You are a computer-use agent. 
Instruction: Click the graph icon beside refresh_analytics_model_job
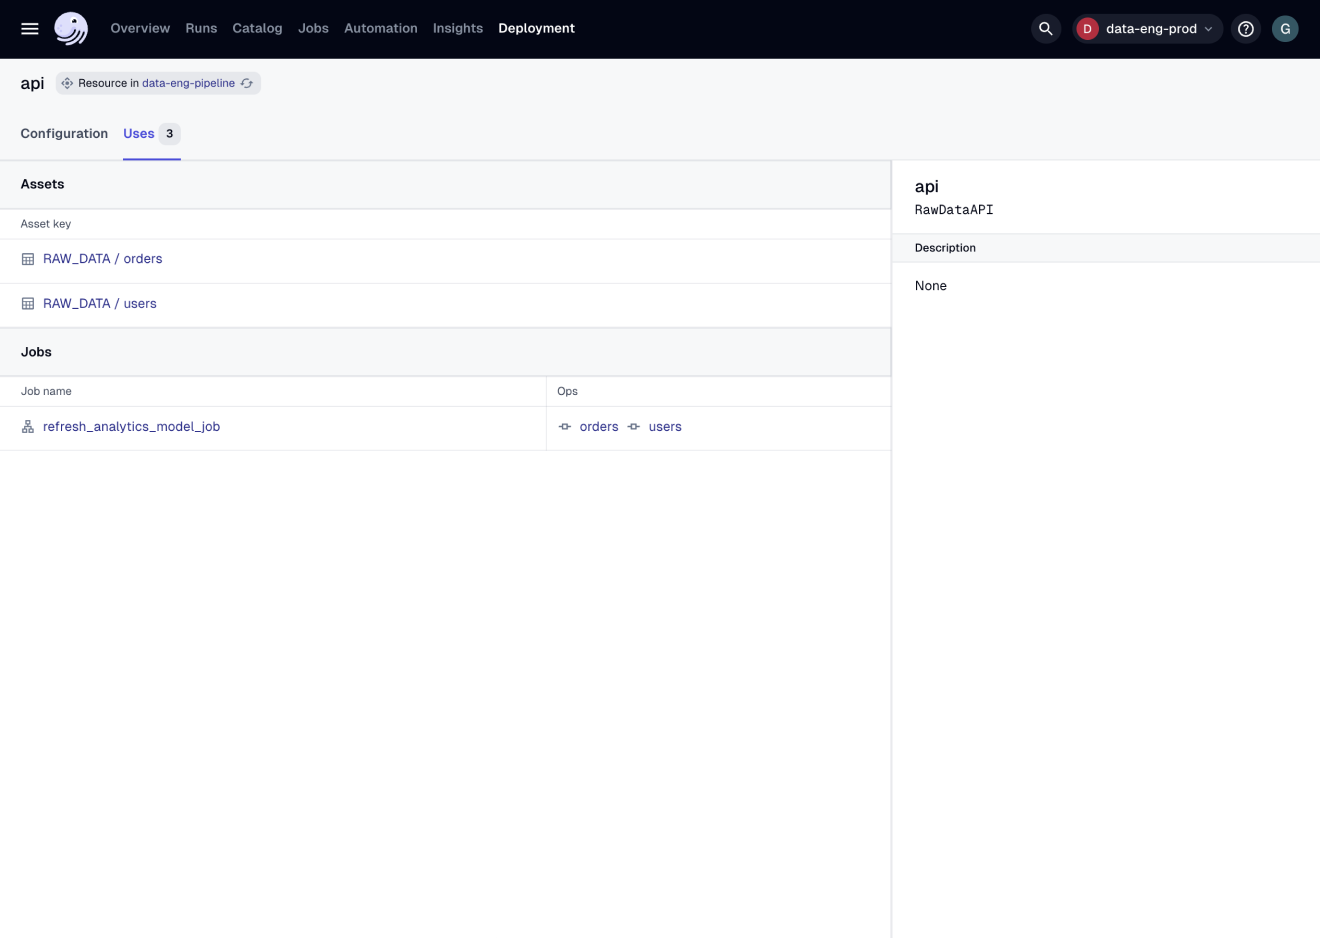[27, 426]
